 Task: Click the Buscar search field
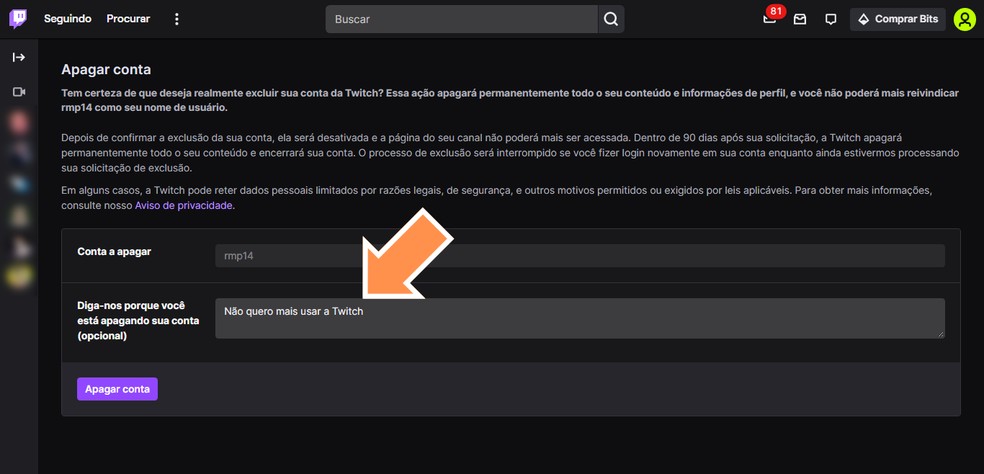click(x=461, y=19)
